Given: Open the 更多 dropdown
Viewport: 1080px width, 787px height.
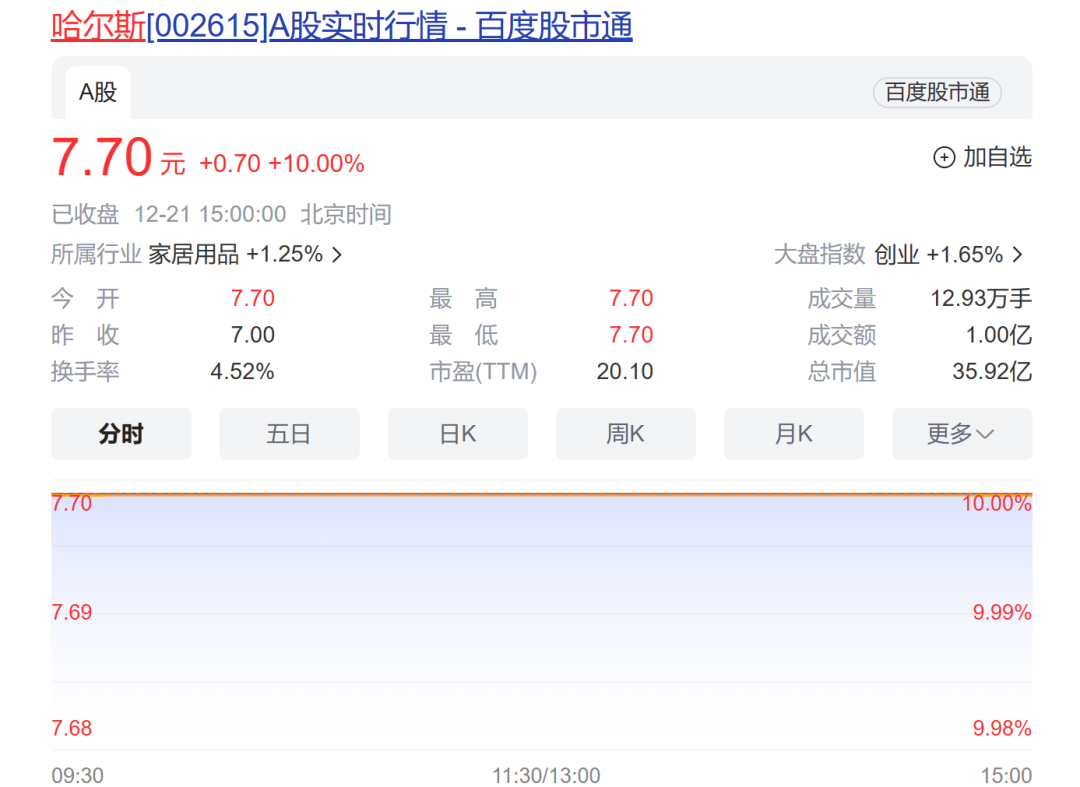Looking at the screenshot, I should 962,434.
